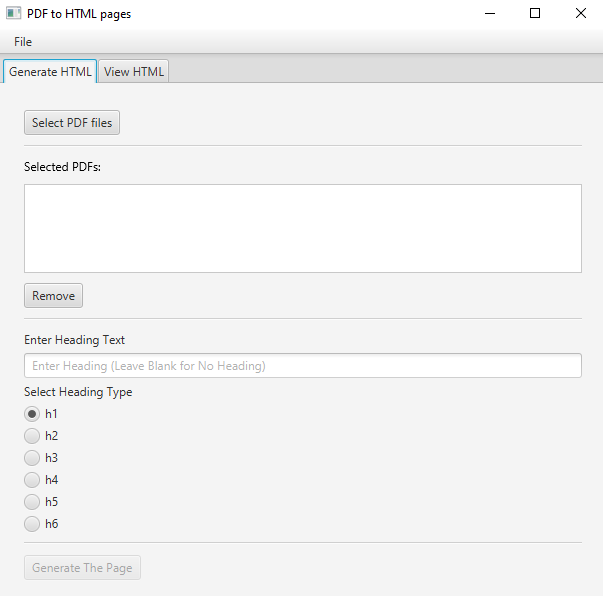Viewport: 603px width, 596px height.
Task: Select the h1 heading type
Action: tap(33, 414)
